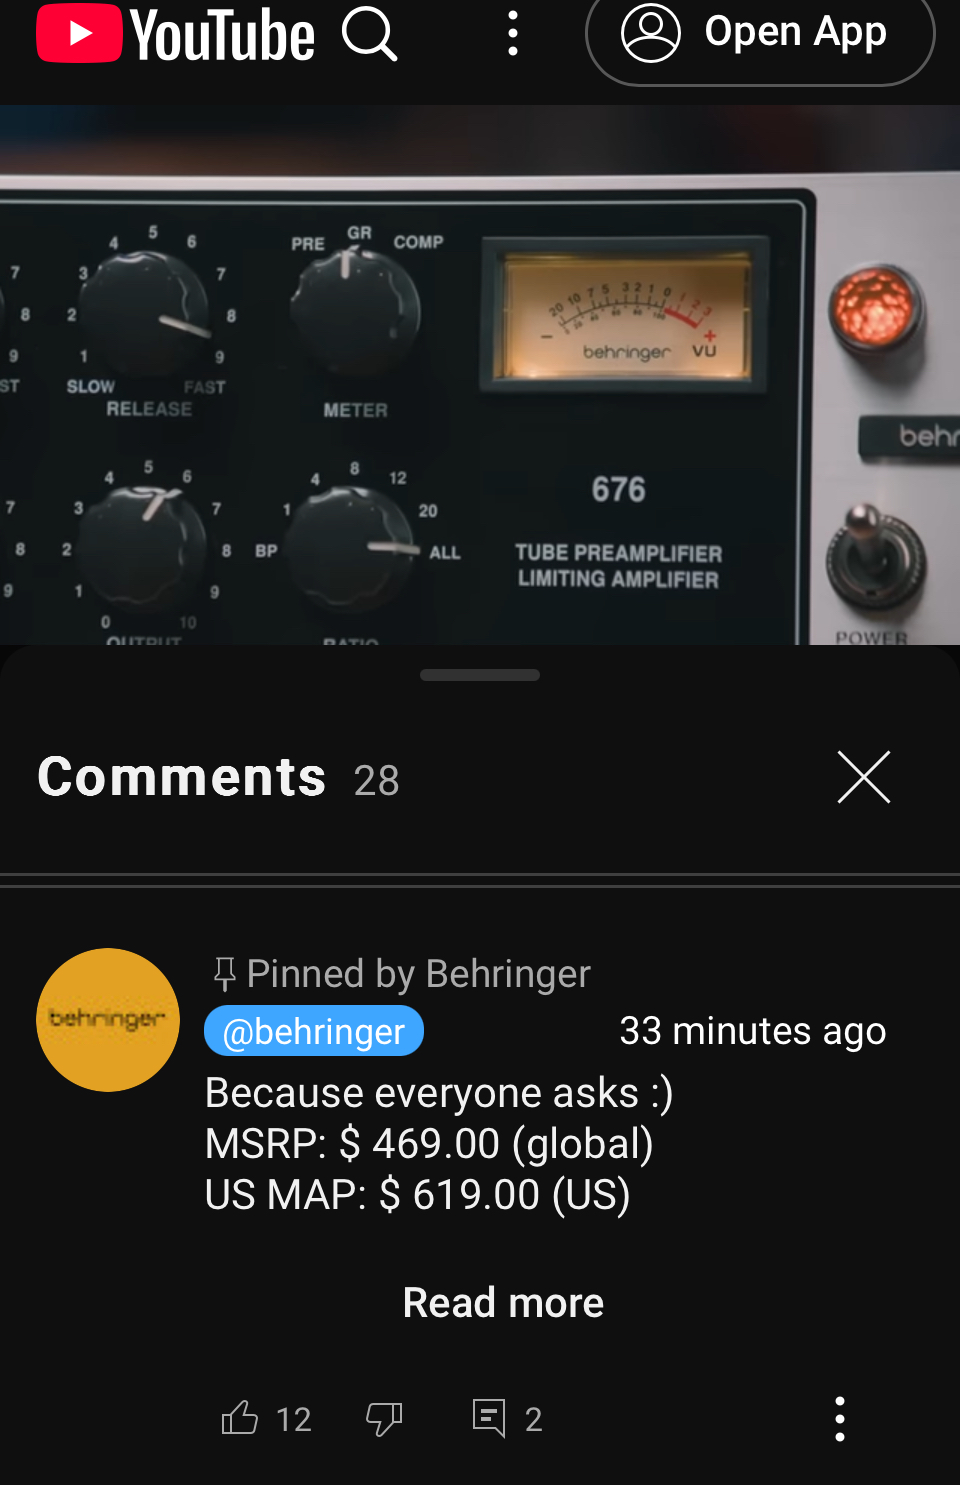960x1485 pixels.
Task: Tap the video player area
Action: point(480,375)
